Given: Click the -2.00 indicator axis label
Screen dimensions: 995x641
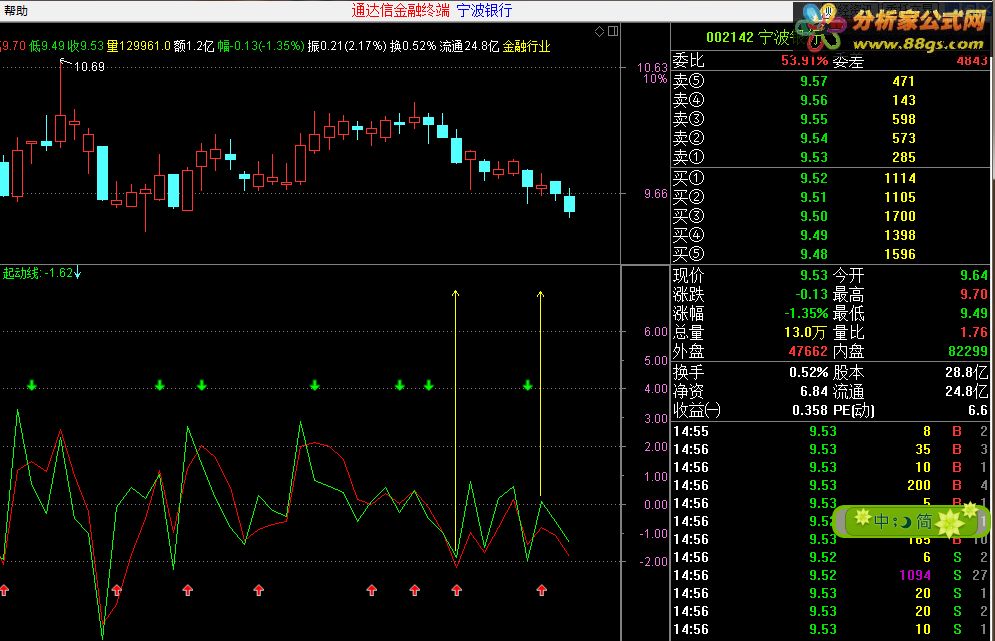Looking at the screenshot, I should click(654, 562).
